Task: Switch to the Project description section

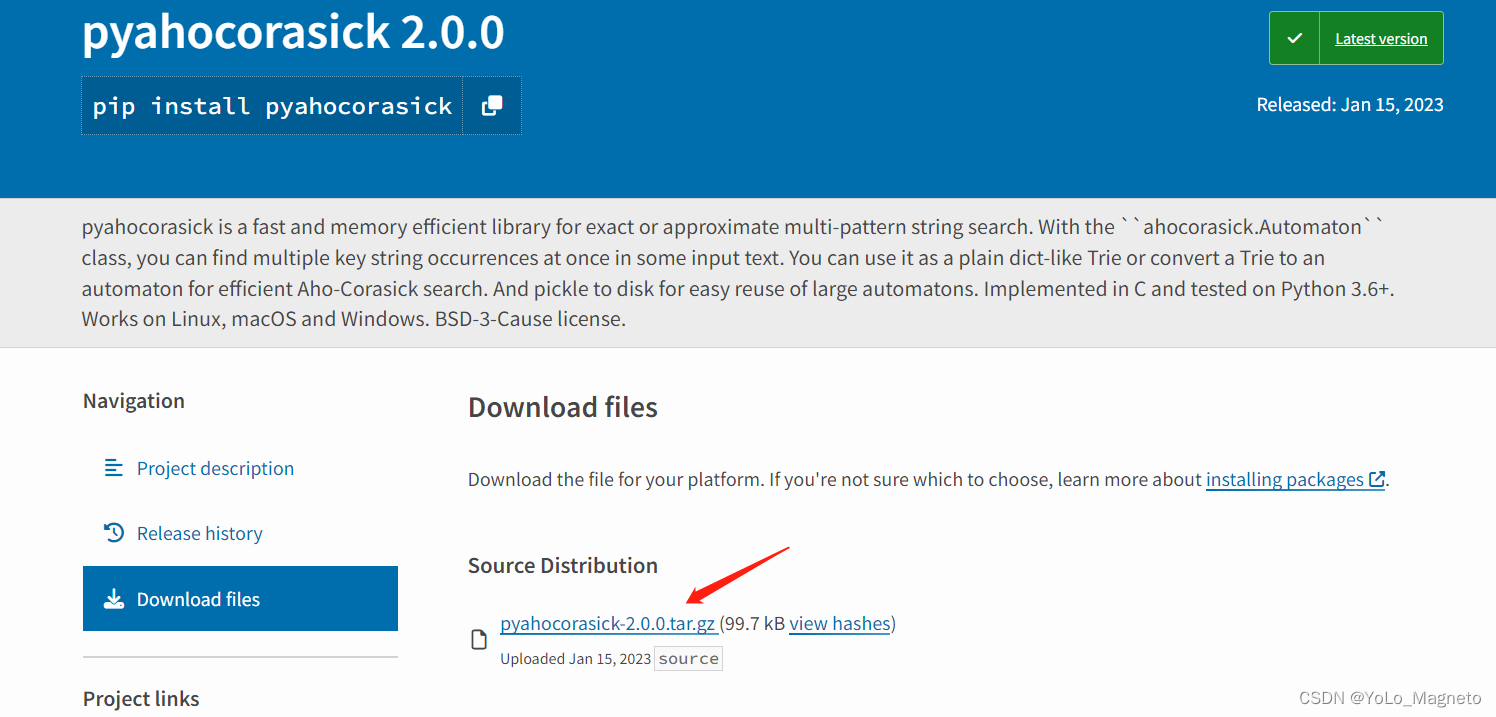Action: (215, 467)
